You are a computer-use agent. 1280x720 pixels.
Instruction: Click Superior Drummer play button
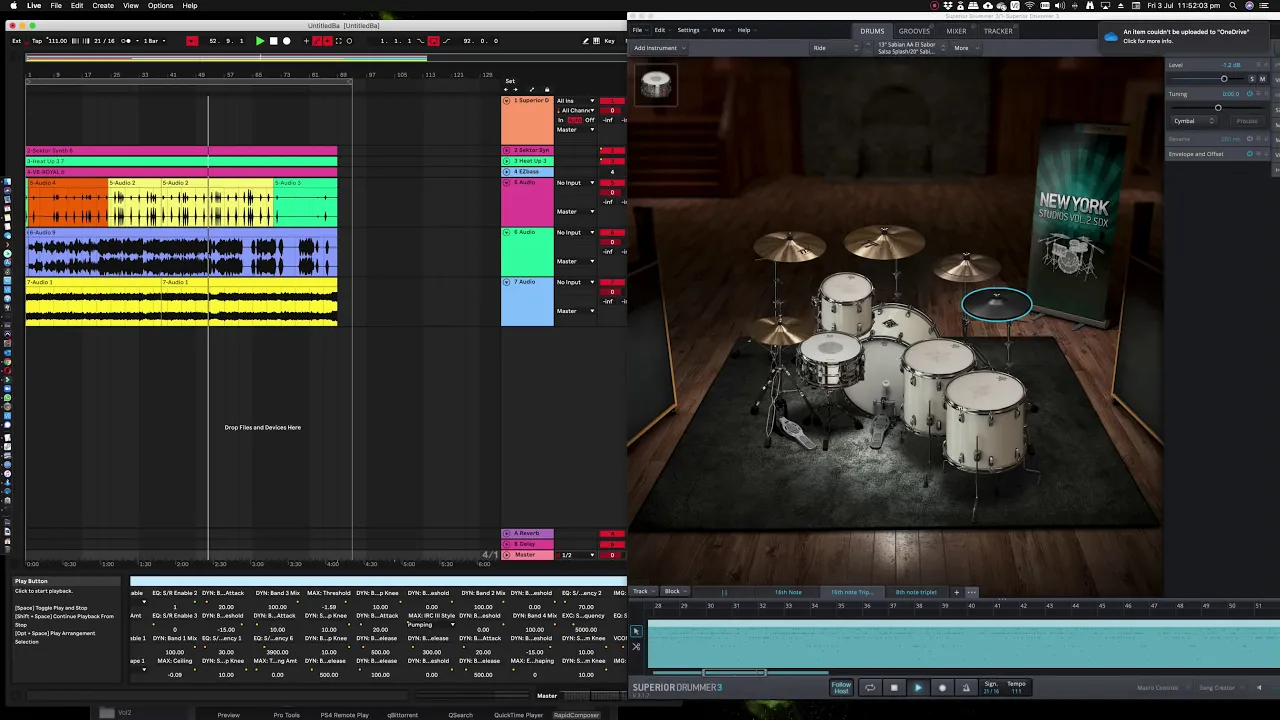tap(918, 688)
